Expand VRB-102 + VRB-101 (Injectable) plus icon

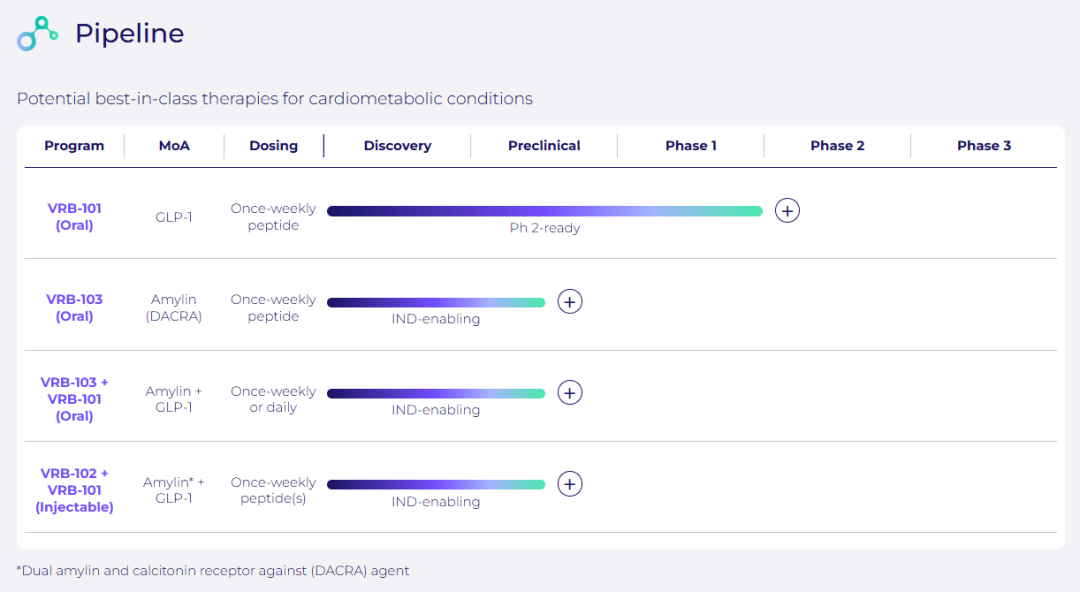tap(570, 484)
